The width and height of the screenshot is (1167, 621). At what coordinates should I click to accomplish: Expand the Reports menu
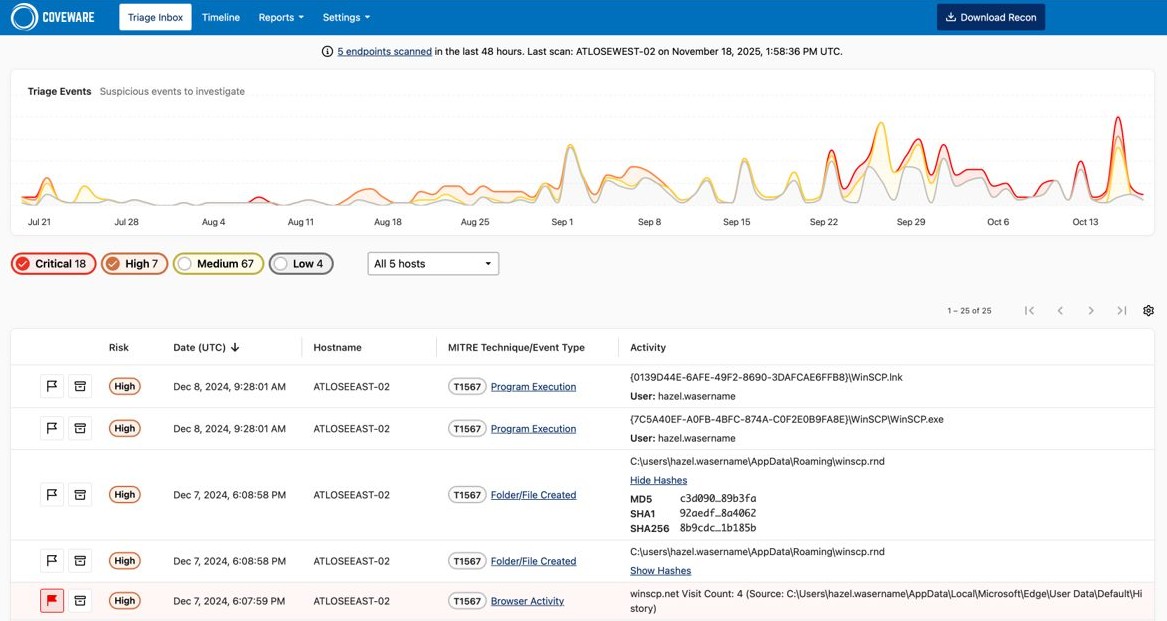point(280,17)
